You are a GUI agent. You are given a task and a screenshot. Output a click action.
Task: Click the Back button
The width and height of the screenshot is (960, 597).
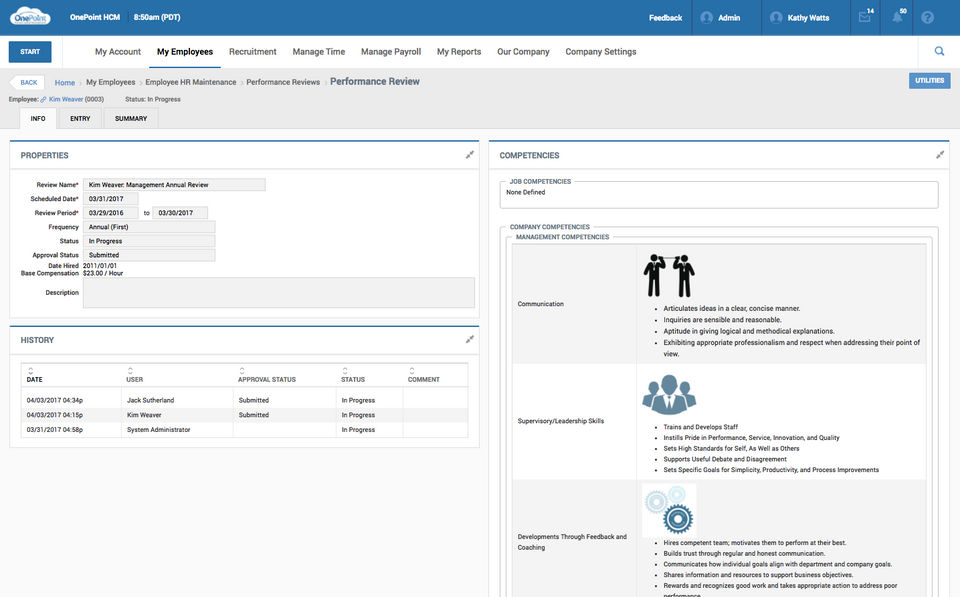27,83
